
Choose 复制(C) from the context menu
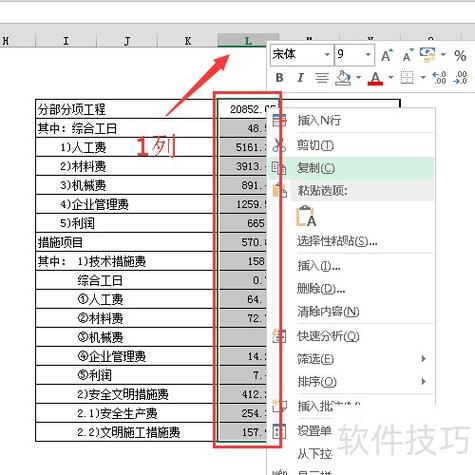tap(352, 168)
